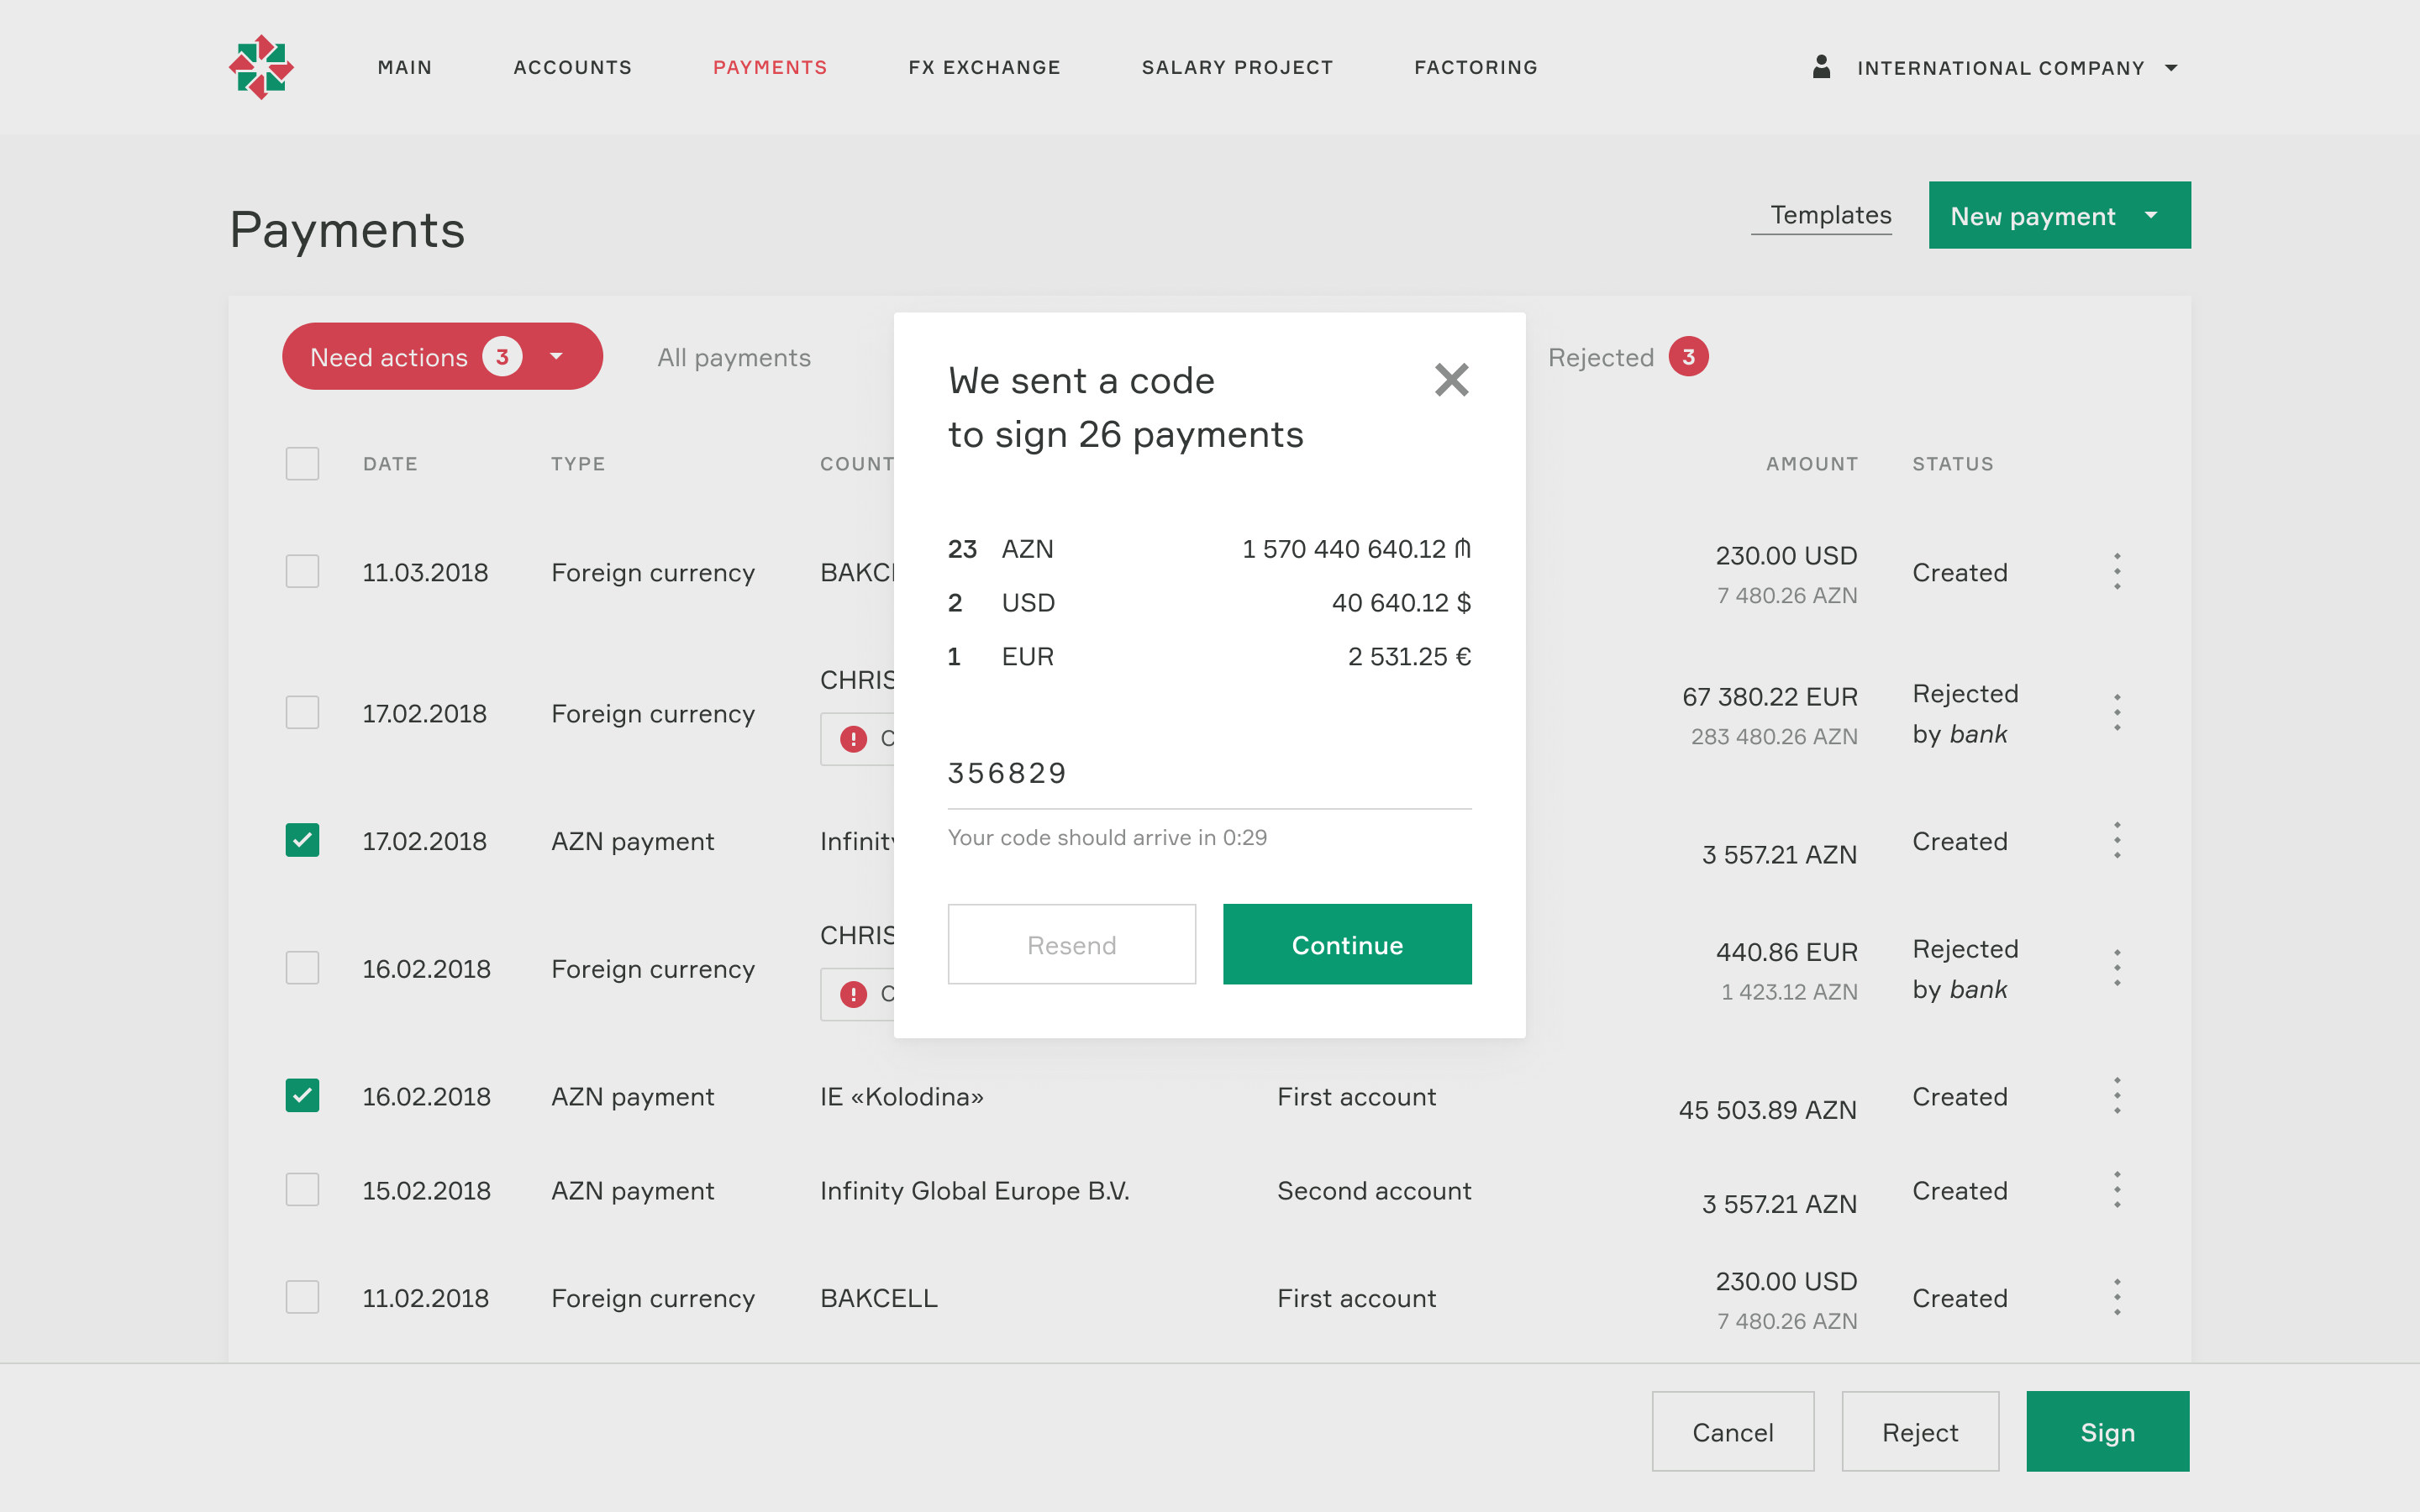
Task: Close the sign code dialog
Action: point(1451,380)
